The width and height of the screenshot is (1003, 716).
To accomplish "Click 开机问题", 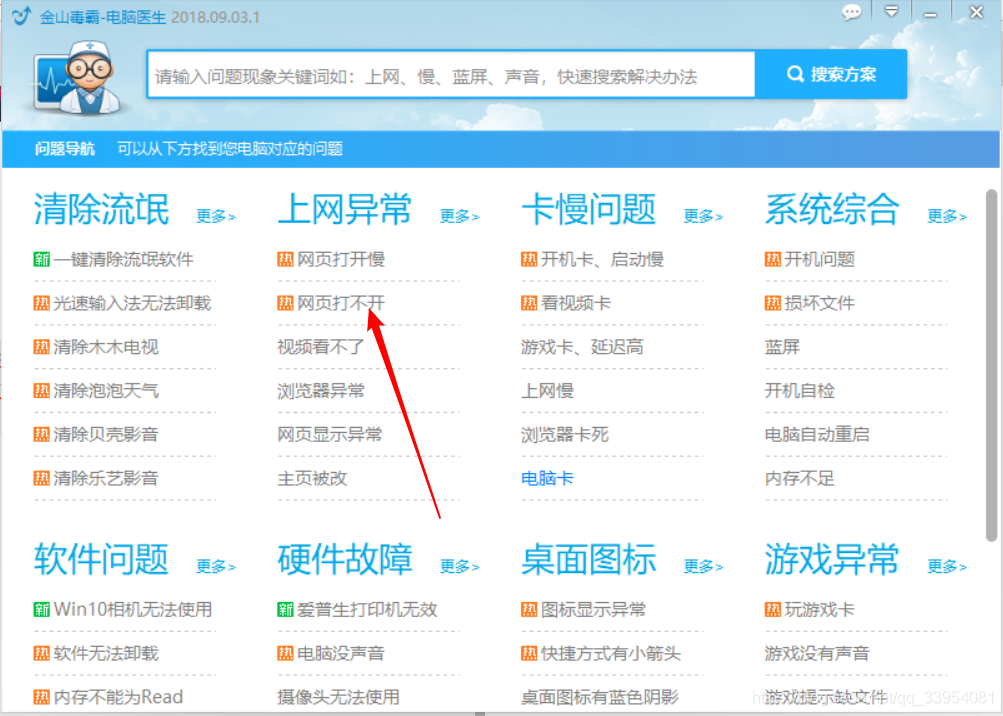I will (x=820, y=260).
